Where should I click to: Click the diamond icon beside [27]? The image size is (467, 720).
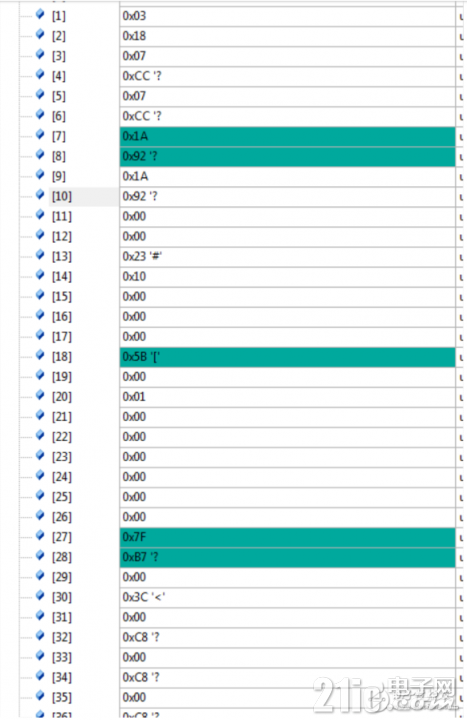pyautogui.click(x=40, y=535)
